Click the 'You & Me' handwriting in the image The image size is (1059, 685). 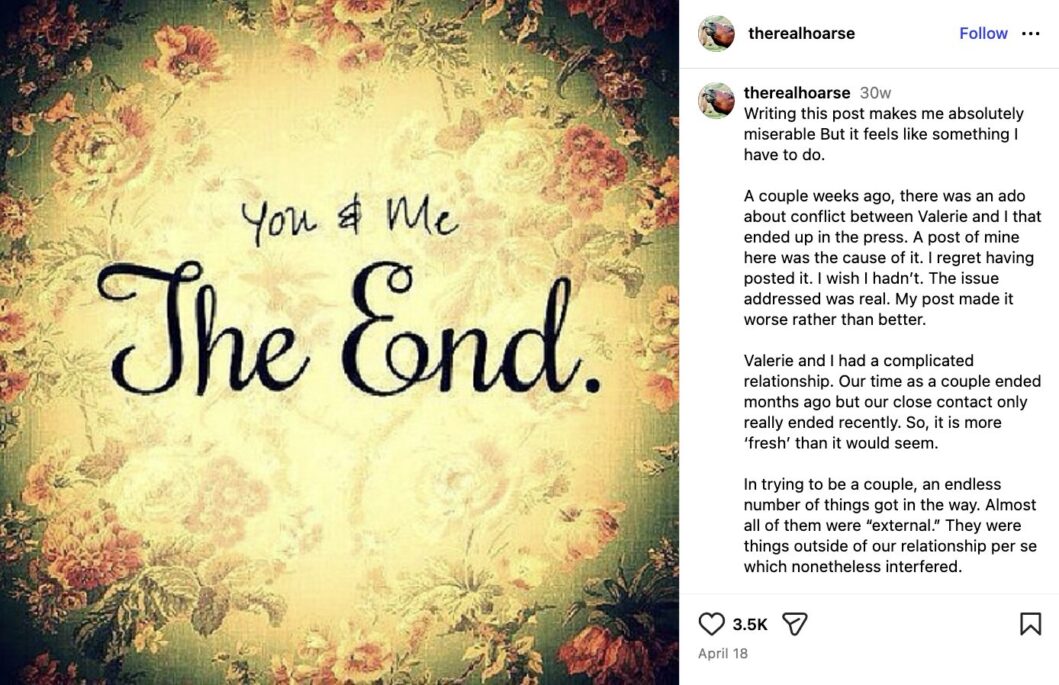pos(349,218)
